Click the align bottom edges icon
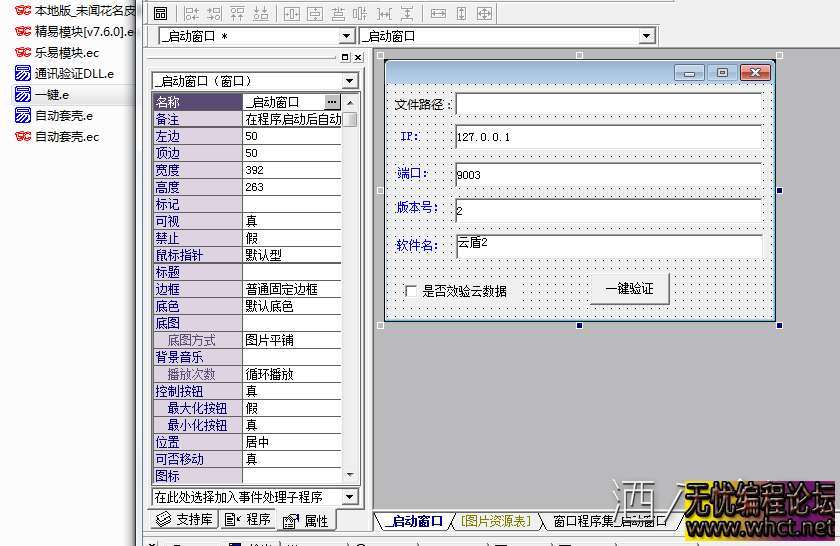The width and height of the screenshot is (840, 546). point(261,14)
